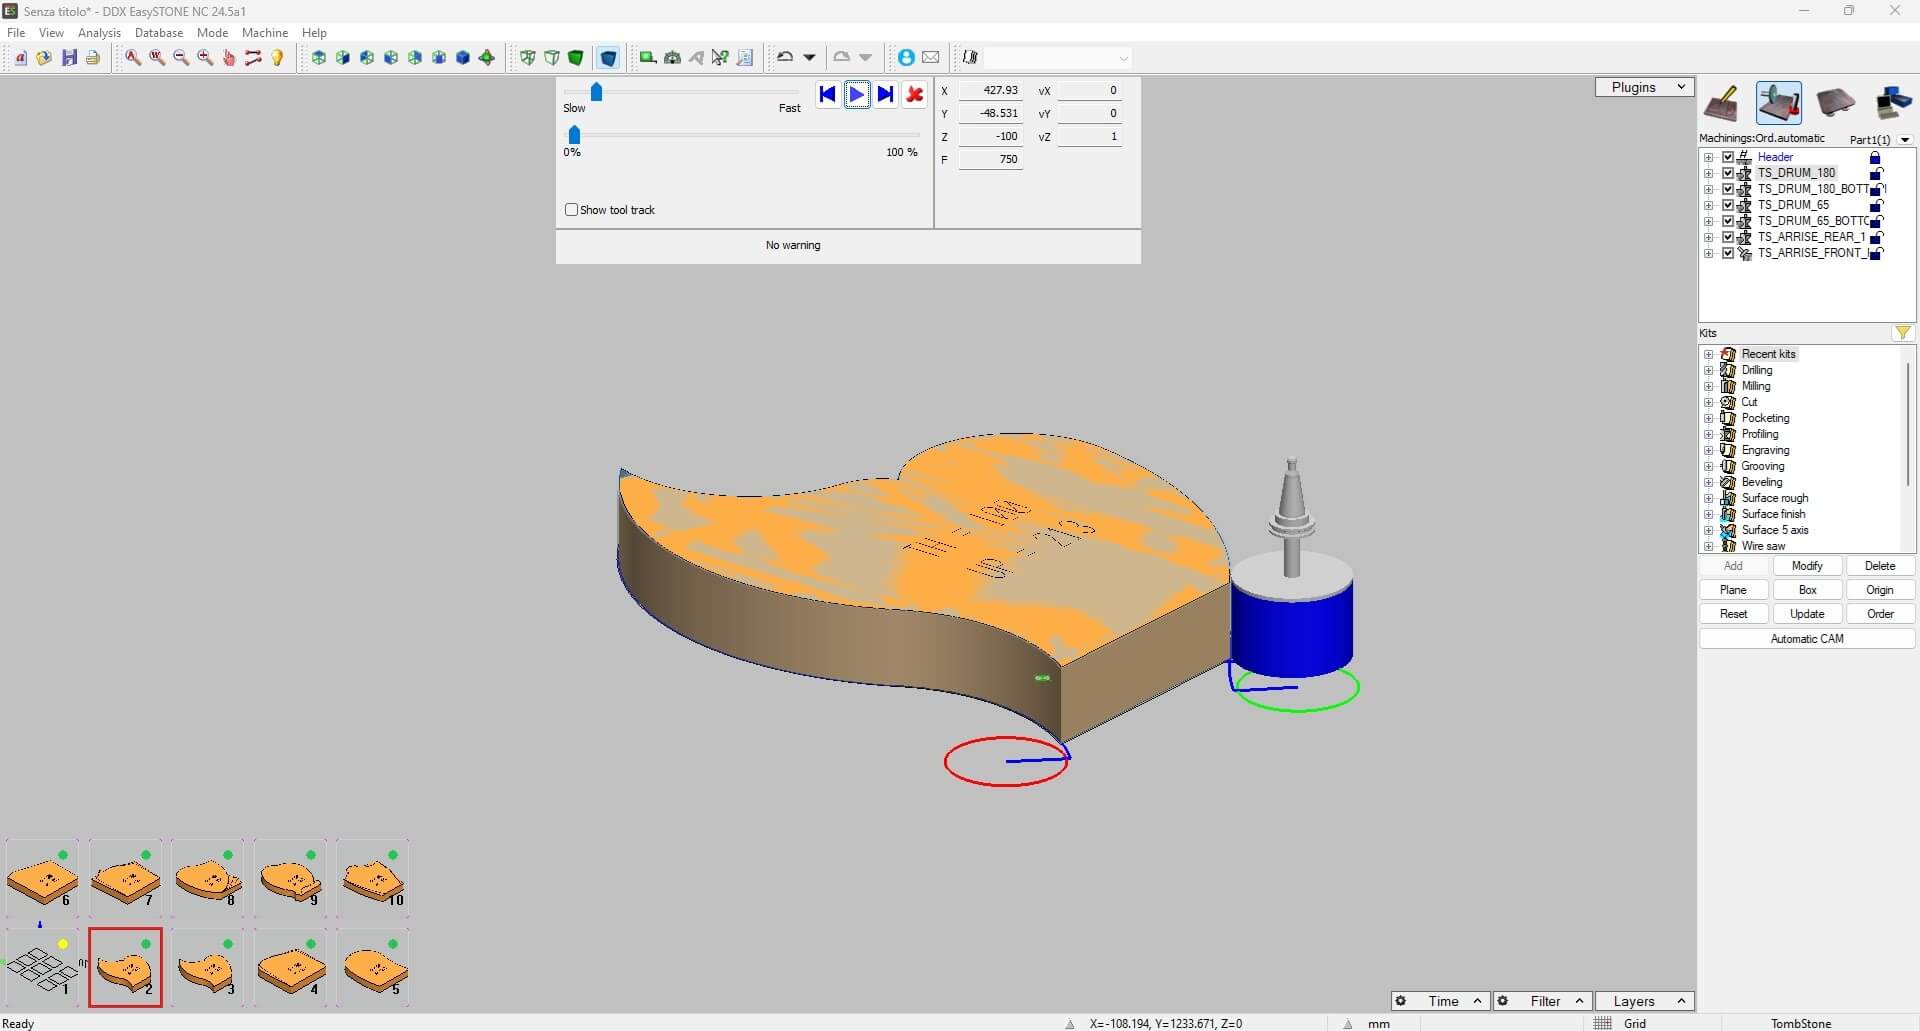Click the measure distance toolbar icon
The height and width of the screenshot is (1031, 1920).
(x=253, y=58)
